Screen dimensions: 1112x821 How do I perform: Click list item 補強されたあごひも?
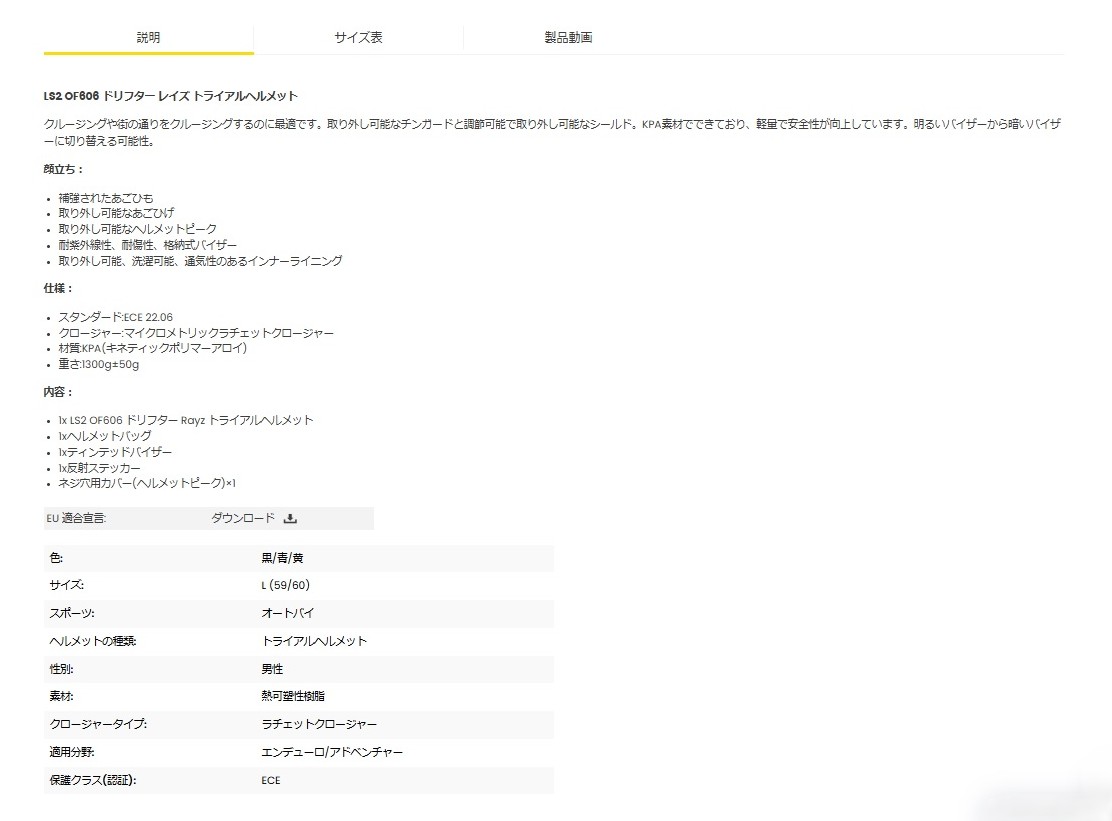(106, 198)
